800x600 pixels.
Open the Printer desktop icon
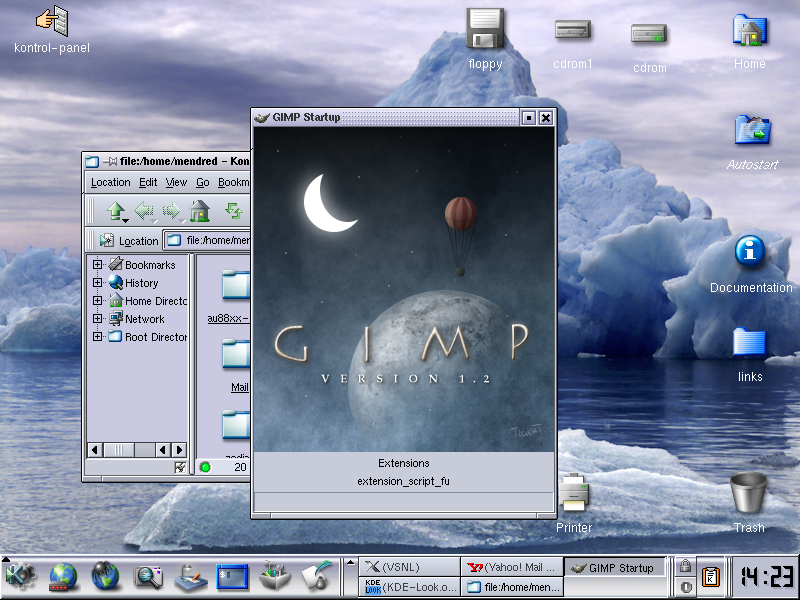point(574,492)
